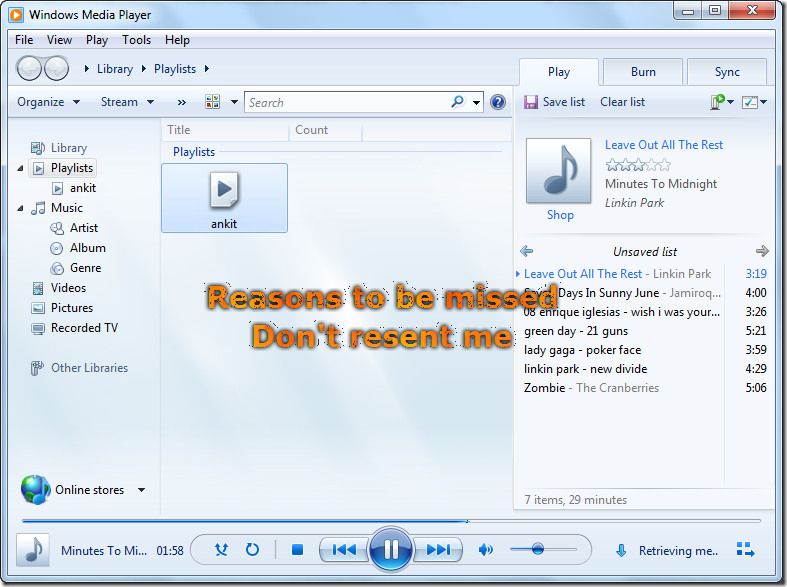Click the Genre icon in sidebar
This screenshot has height=587, width=787.
57,268
